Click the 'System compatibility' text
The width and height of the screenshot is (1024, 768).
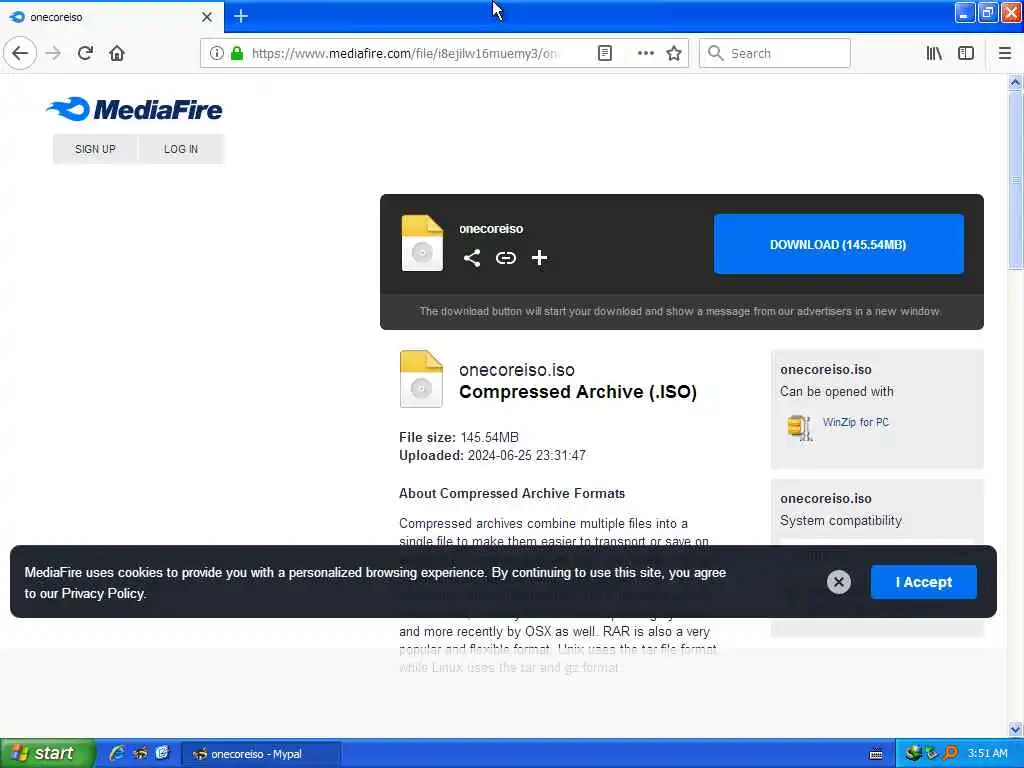(840, 520)
